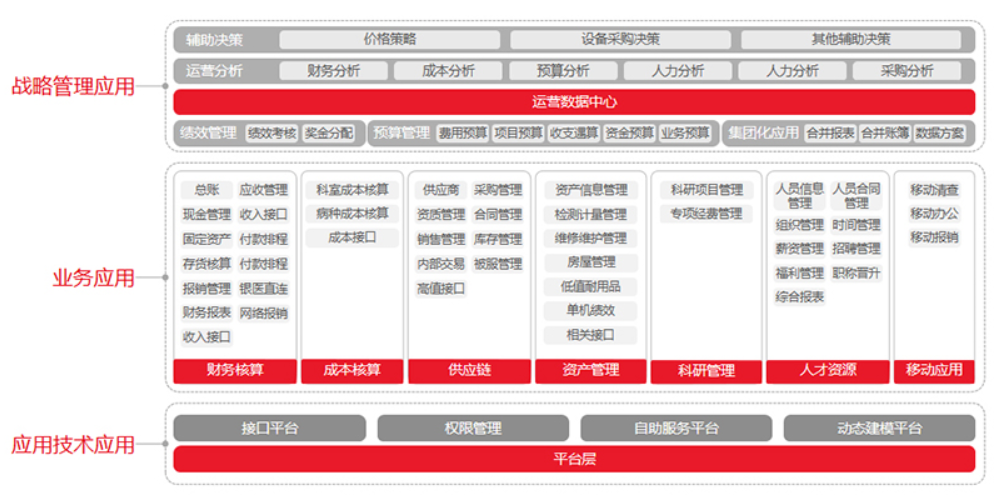The image size is (997, 497).
Task: Click the 价格策略 box
Action: (x=389, y=40)
